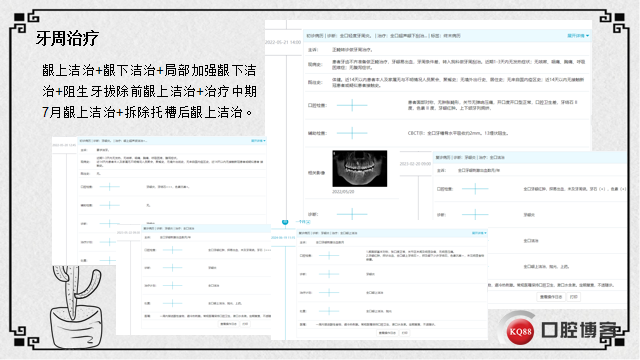This screenshot has height=360, width=640.
Task: Click operation log button in 2023-05-22 record
Action: (229, 324)
